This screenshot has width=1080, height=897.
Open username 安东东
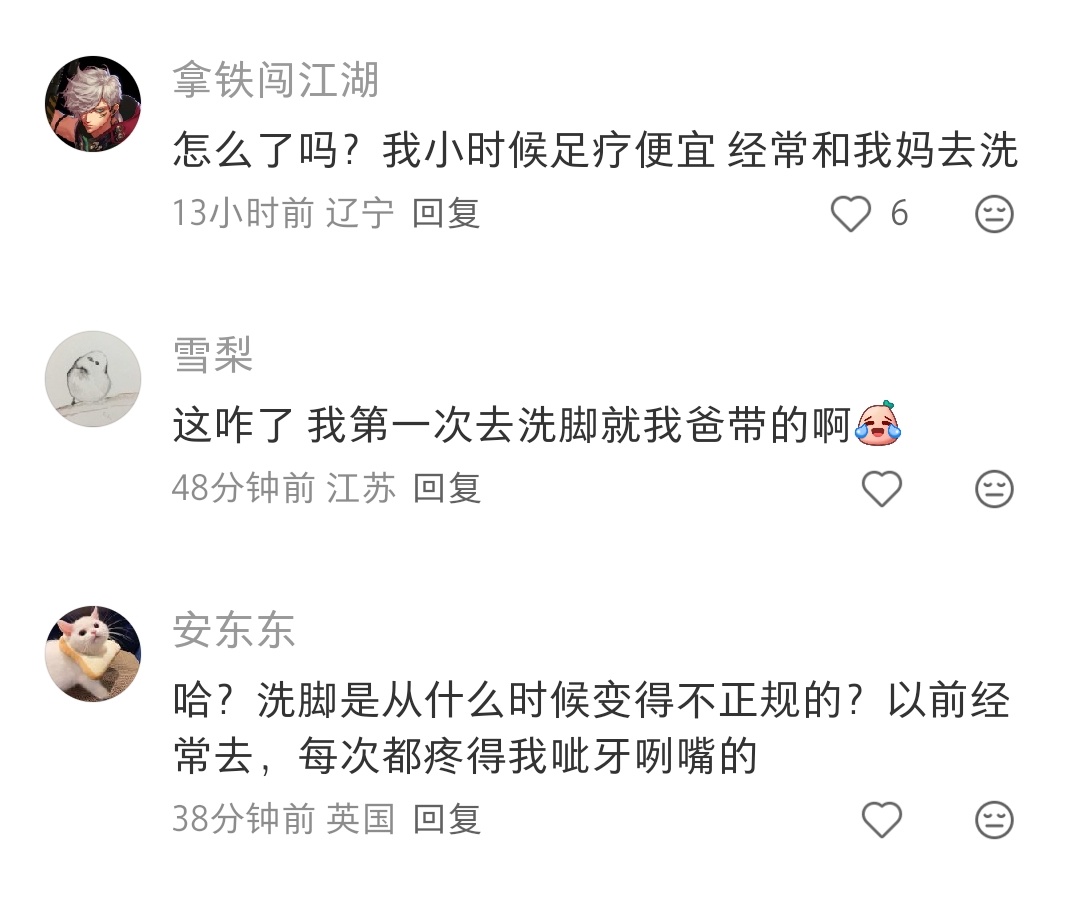(233, 630)
